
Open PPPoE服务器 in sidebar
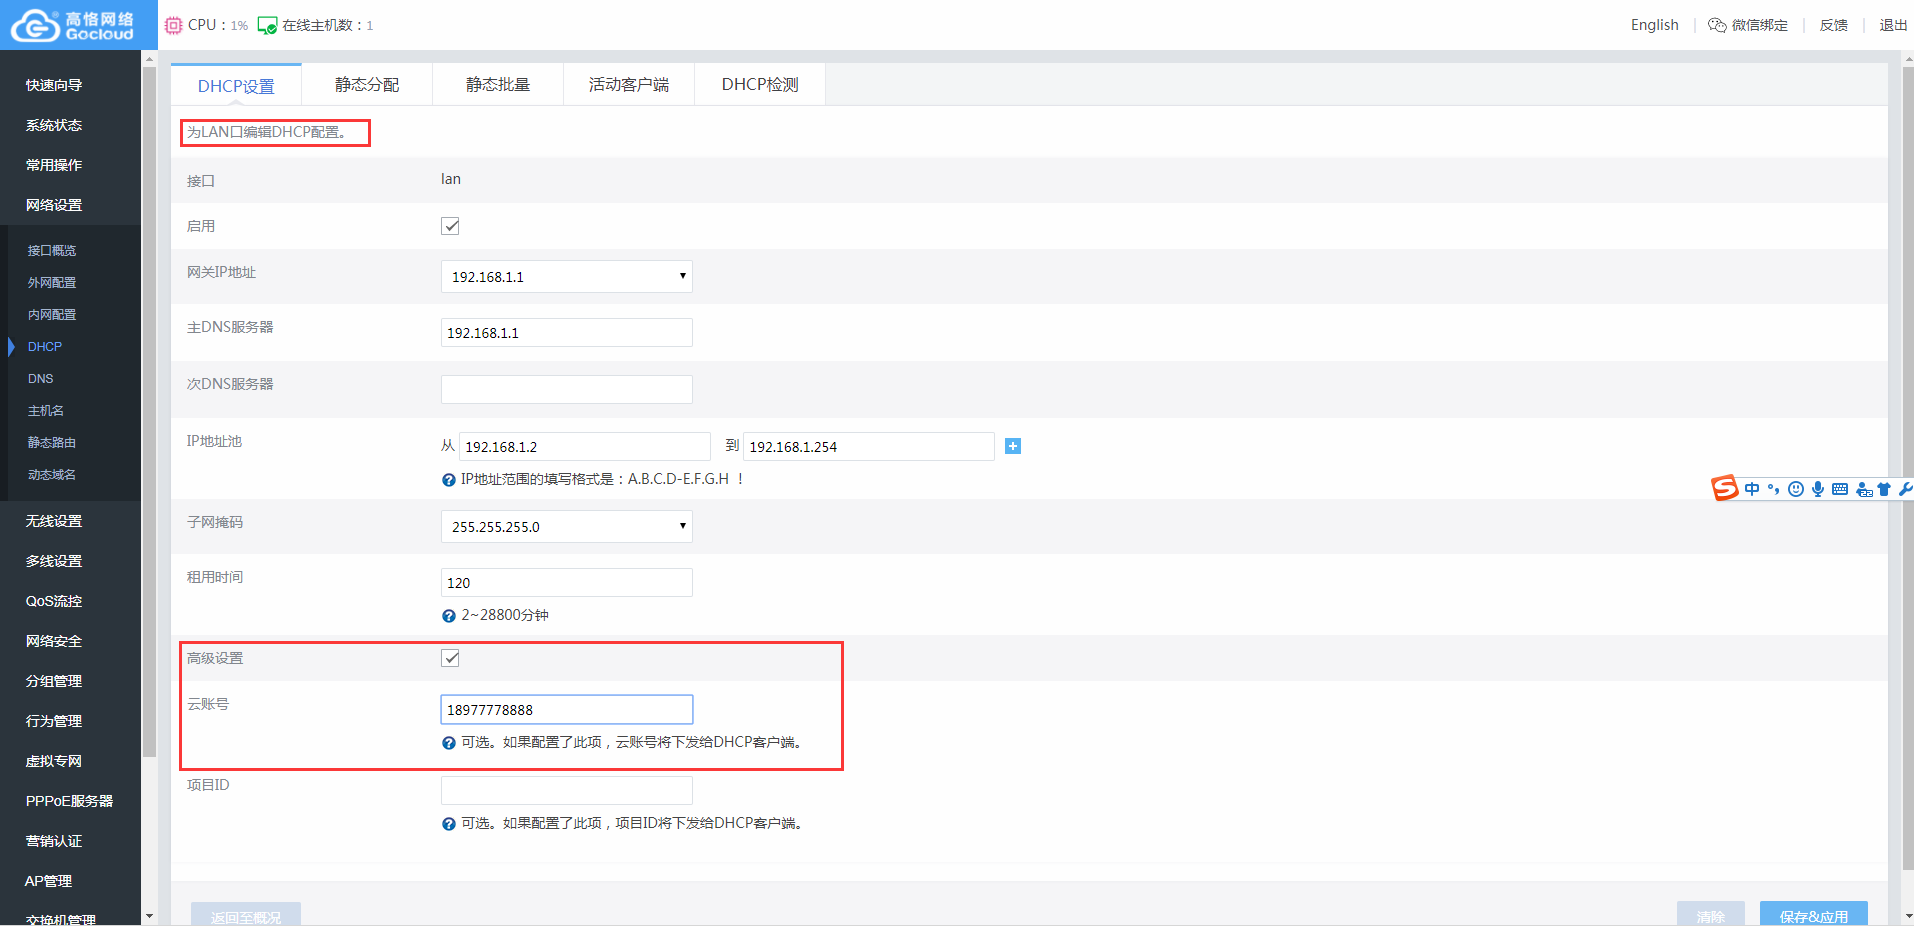[x=70, y=801]
